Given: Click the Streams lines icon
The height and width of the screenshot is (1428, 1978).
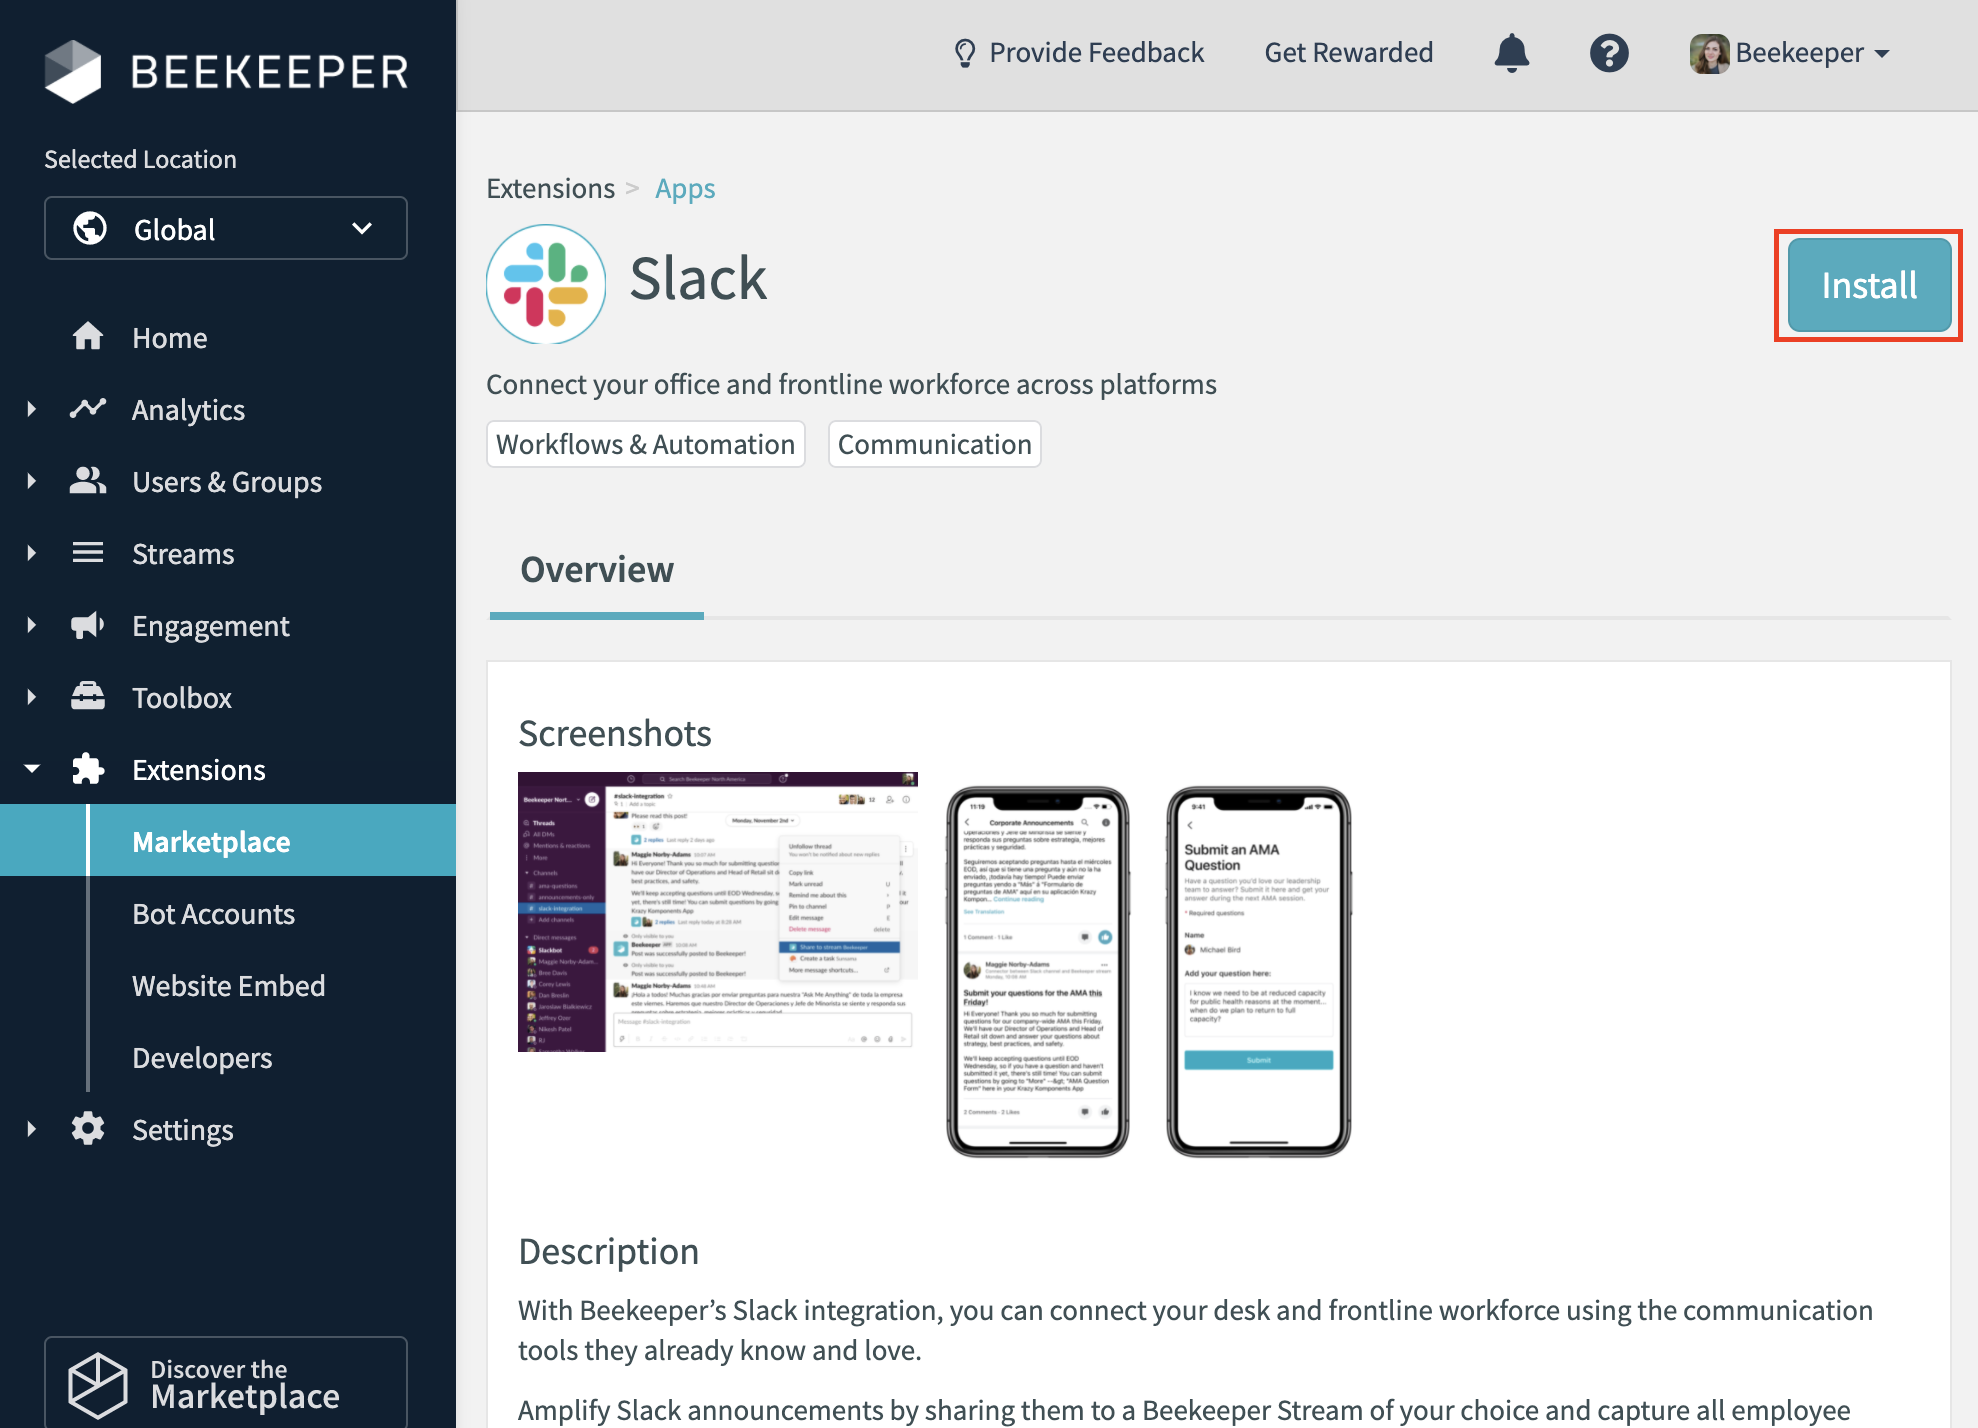Looking at the screenshot, I should pyautogui.click(x=88, y=553).
